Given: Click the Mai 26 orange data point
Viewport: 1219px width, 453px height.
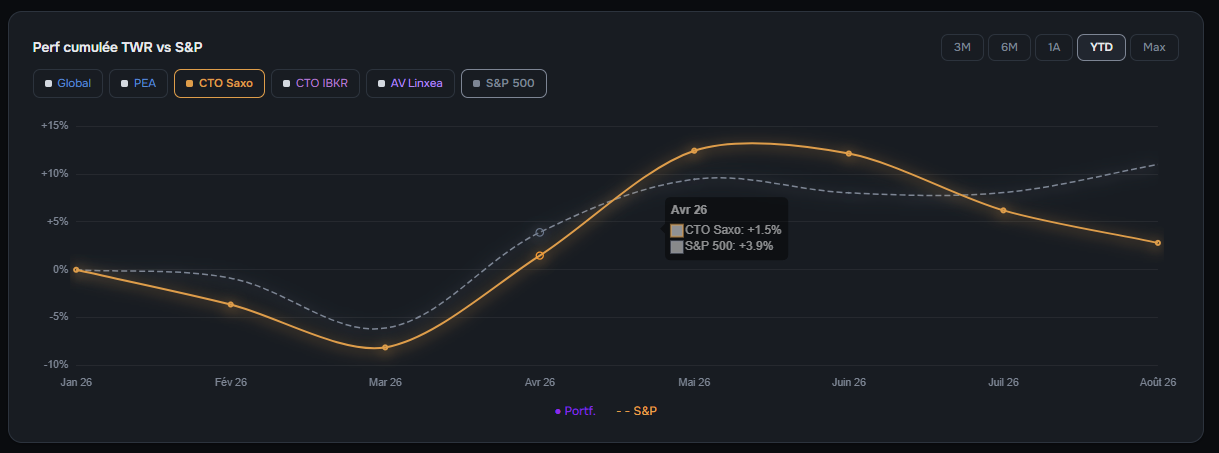Looking at the screenshot, I should (x=694, y=151).
